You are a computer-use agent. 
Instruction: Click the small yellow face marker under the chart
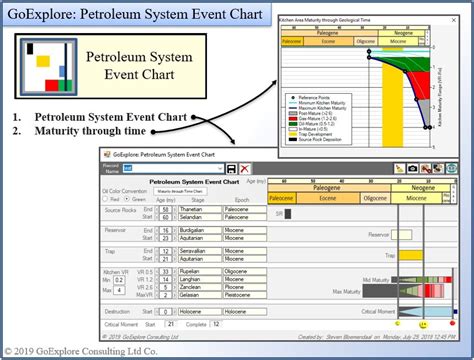[397, 323]
